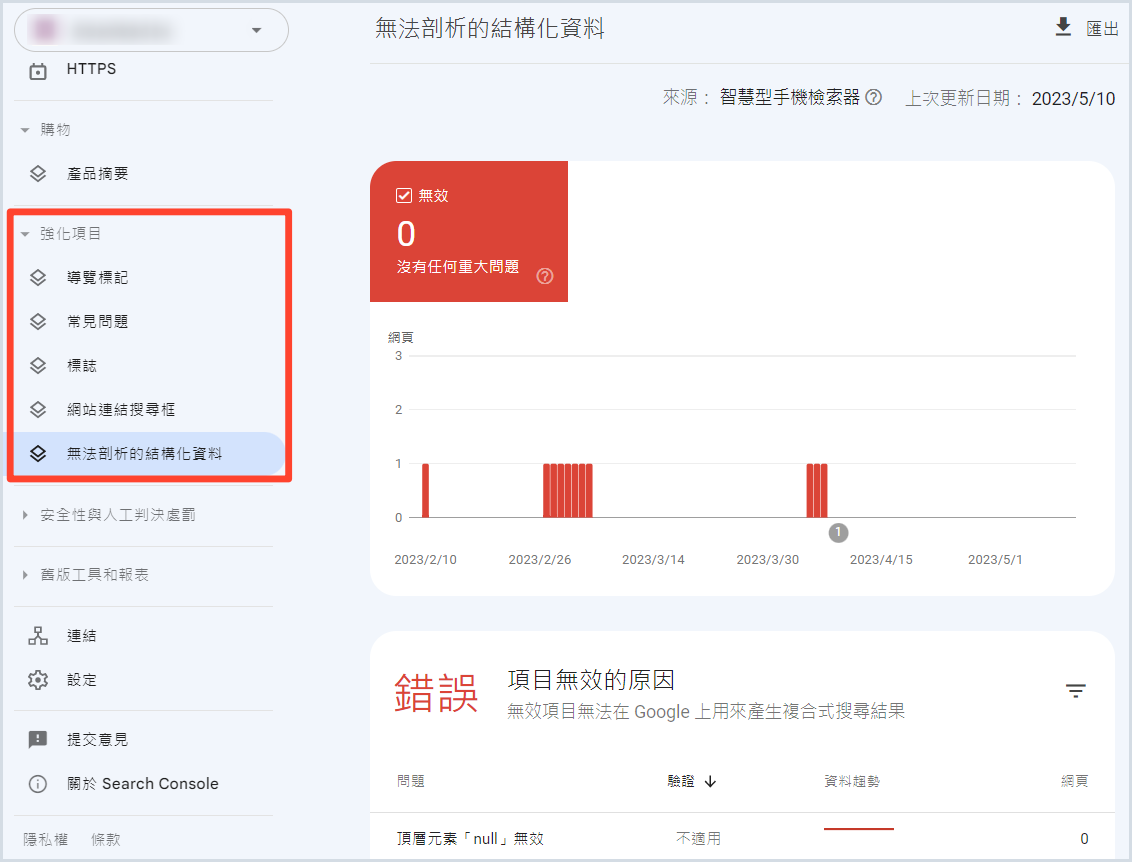Expand the 舊版工具和報表 section
Screen dimensions: 1132x862
[26, 576]
